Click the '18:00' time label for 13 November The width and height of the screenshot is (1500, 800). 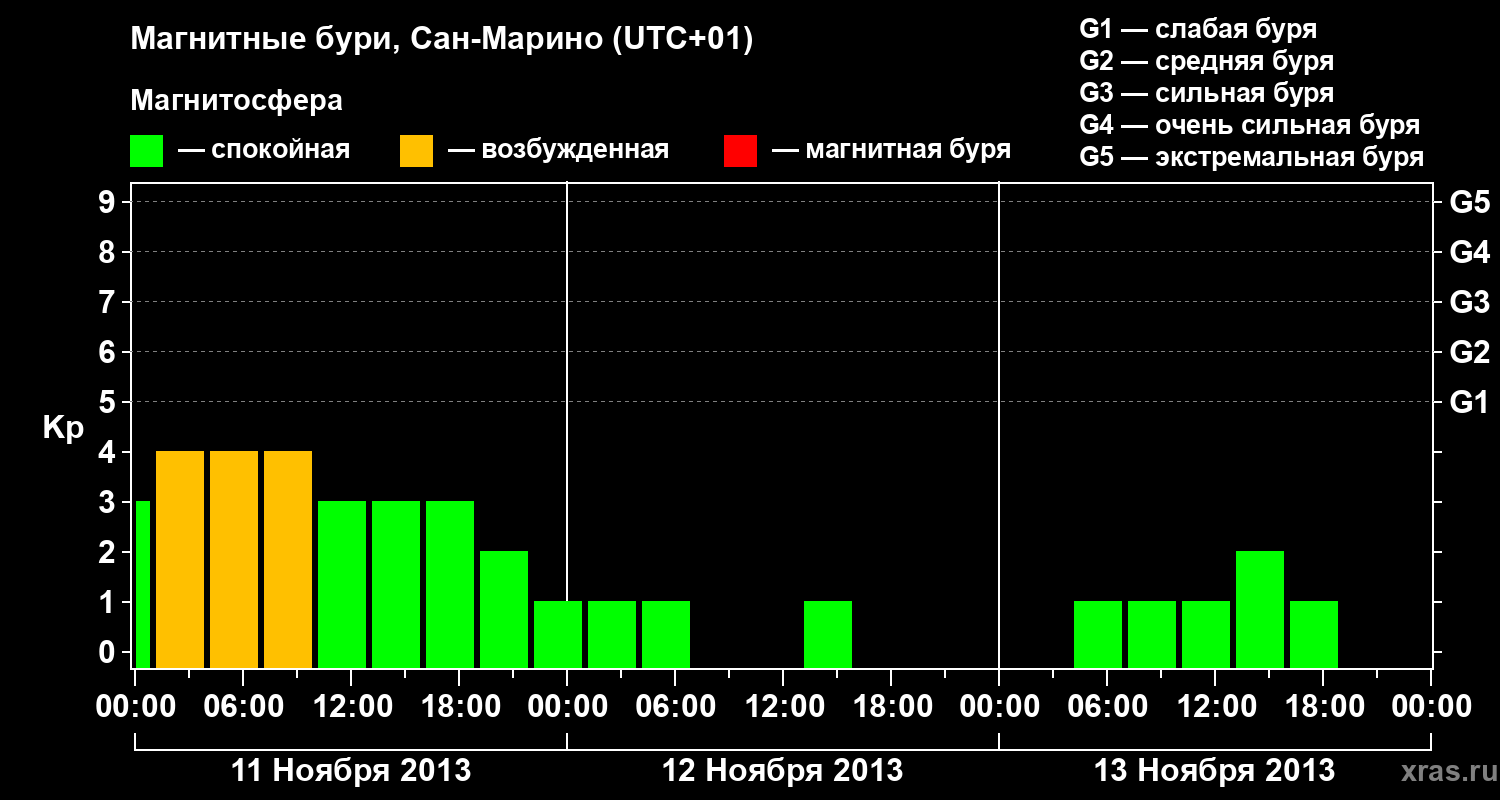coord(1323,707)
